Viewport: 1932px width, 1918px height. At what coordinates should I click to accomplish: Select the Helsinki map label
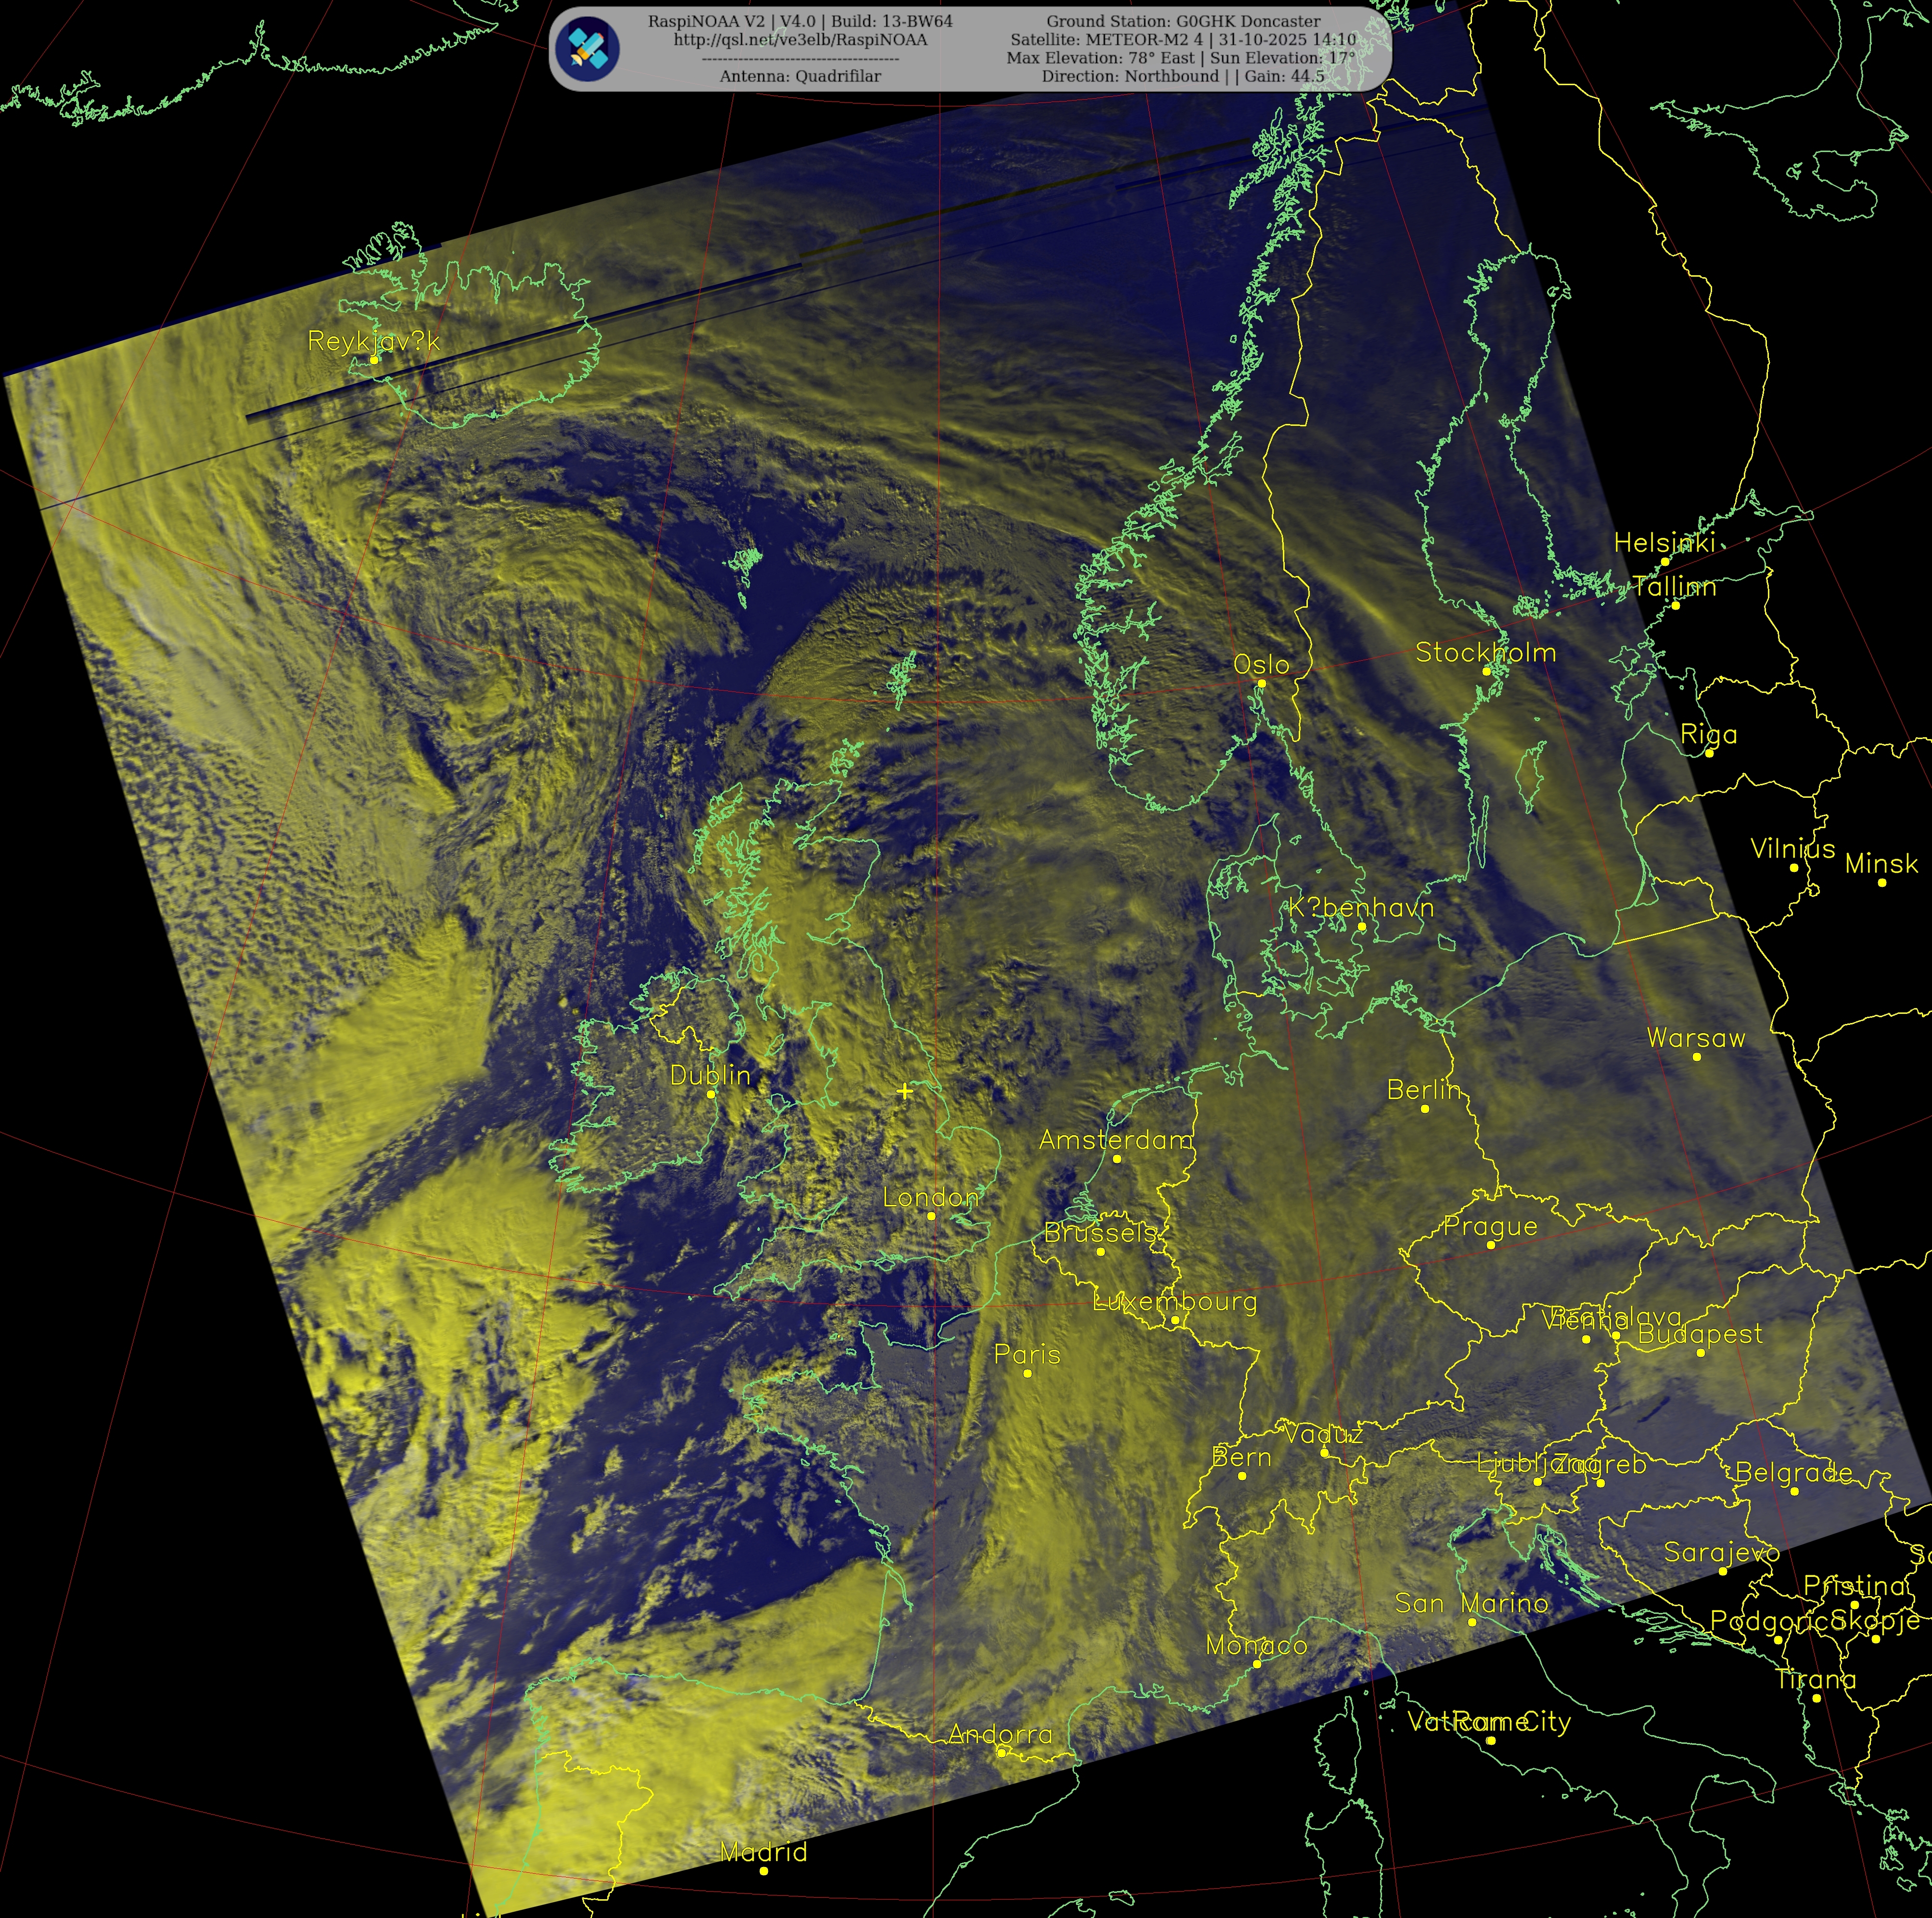click(1664, 542)
